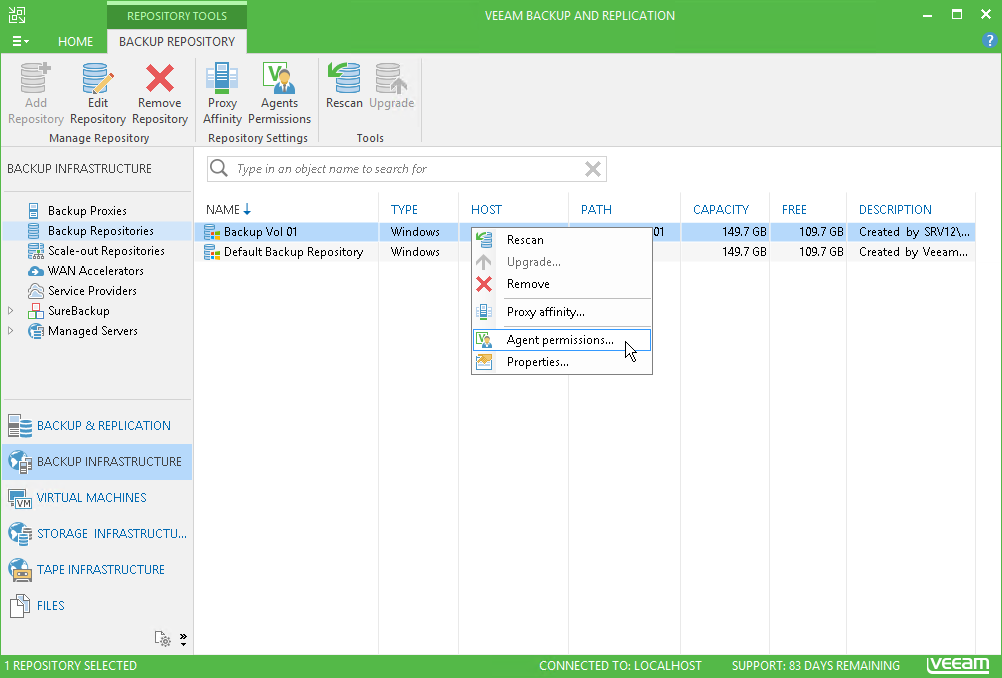The image size is (1002, 678).
Task: Open the help question mark icon
Action: click(989, 41)
